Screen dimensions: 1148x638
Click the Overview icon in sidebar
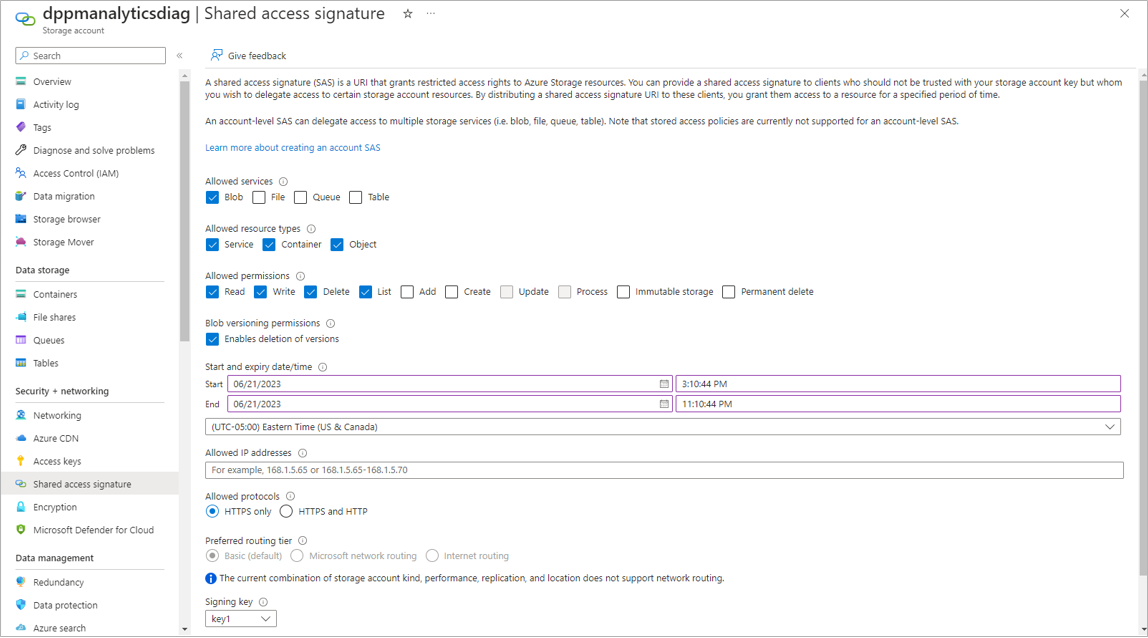point(20,81)
